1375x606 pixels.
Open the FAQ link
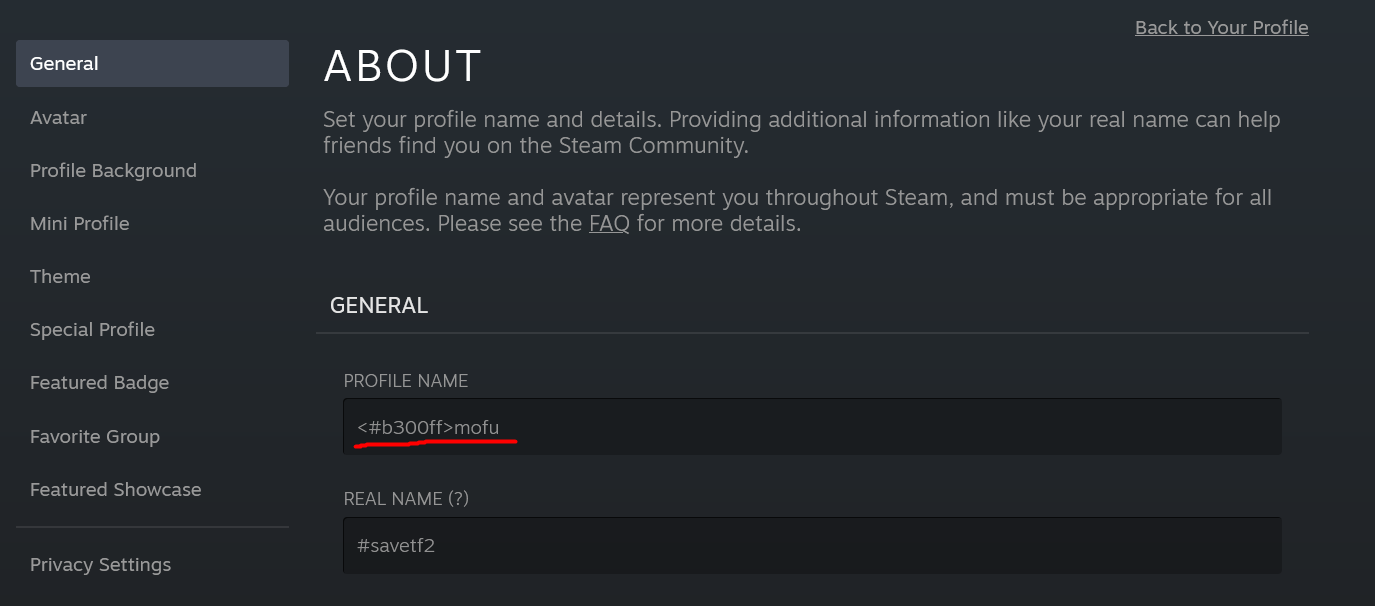(x=609, y=224)
